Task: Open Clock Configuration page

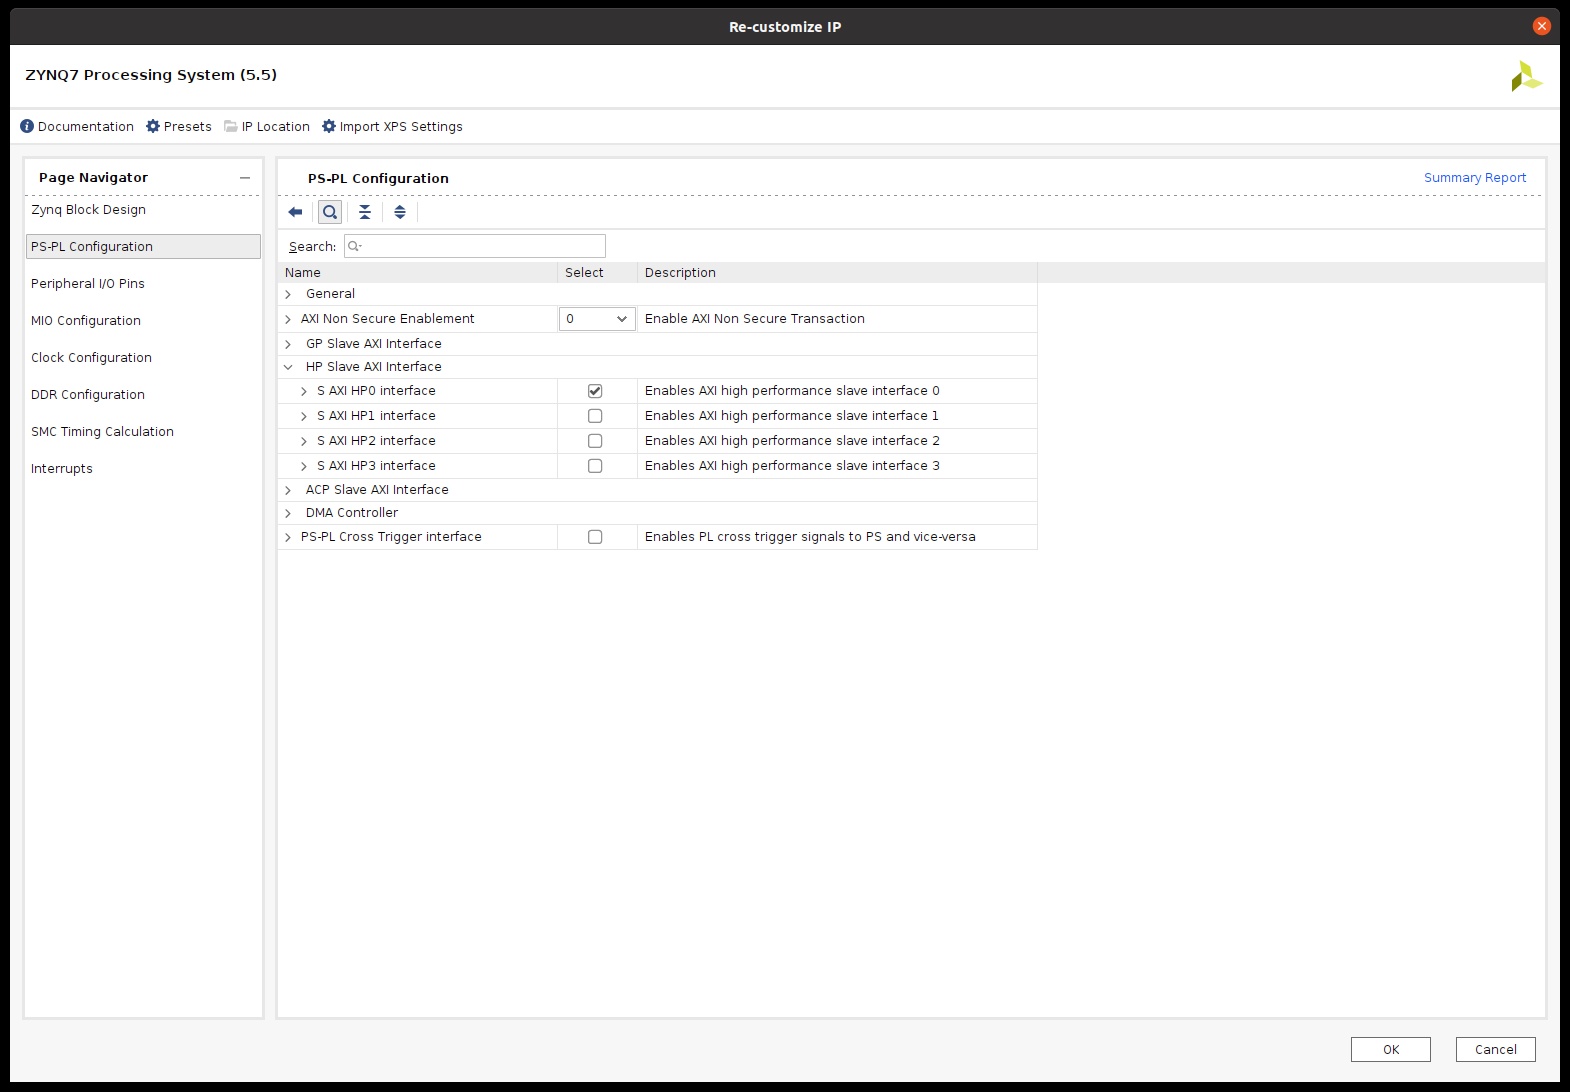Action: [x=91, y=357]
